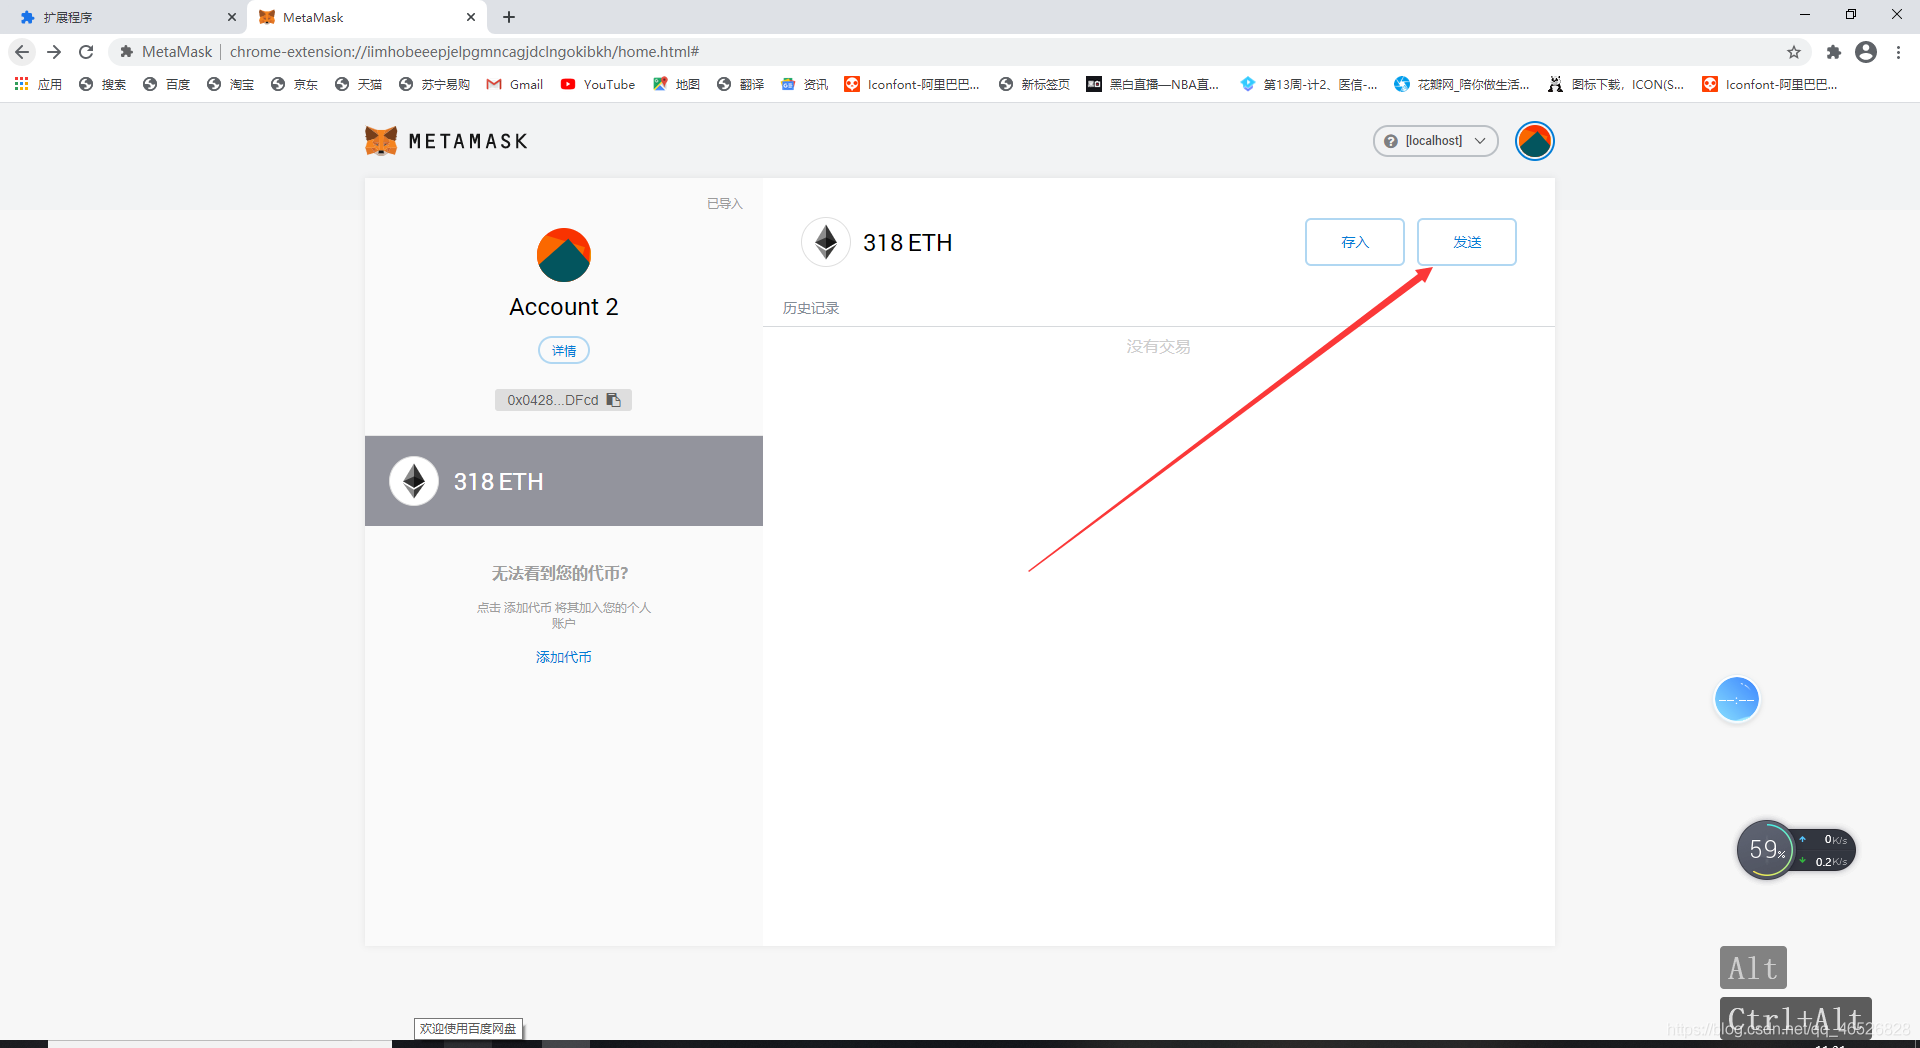
Task: Open the Chrome profile icon
Action: point(1866,52)
